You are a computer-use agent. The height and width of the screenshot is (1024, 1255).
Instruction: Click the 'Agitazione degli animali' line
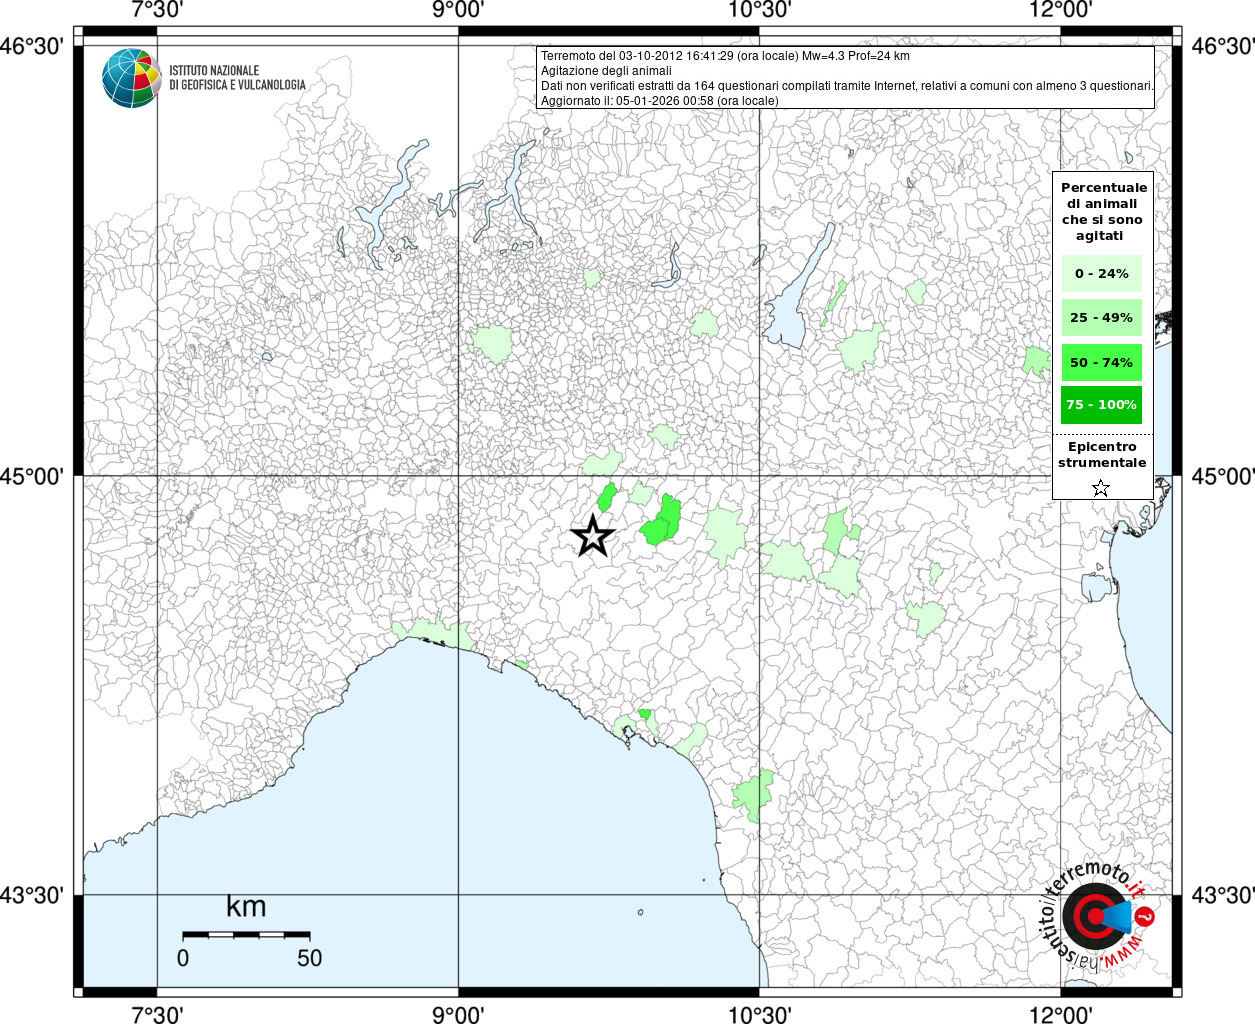[606, 71]
